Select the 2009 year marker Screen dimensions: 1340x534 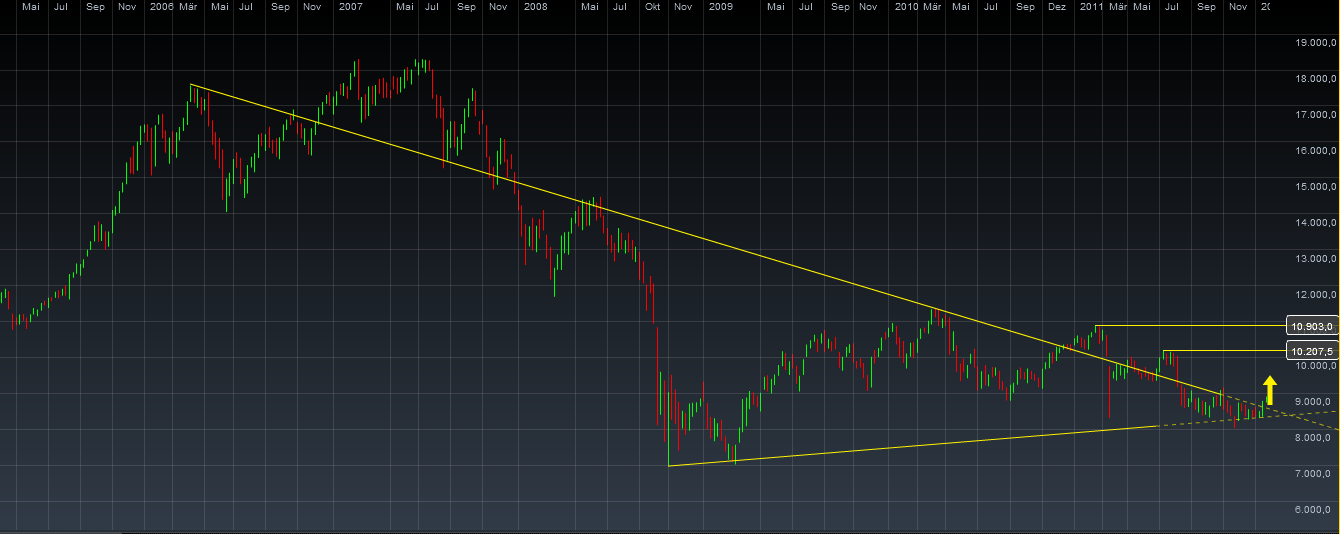pos(720,7)
